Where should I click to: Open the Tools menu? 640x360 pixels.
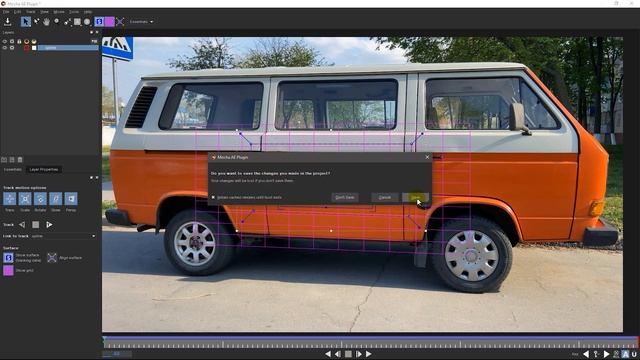point(74,12)
